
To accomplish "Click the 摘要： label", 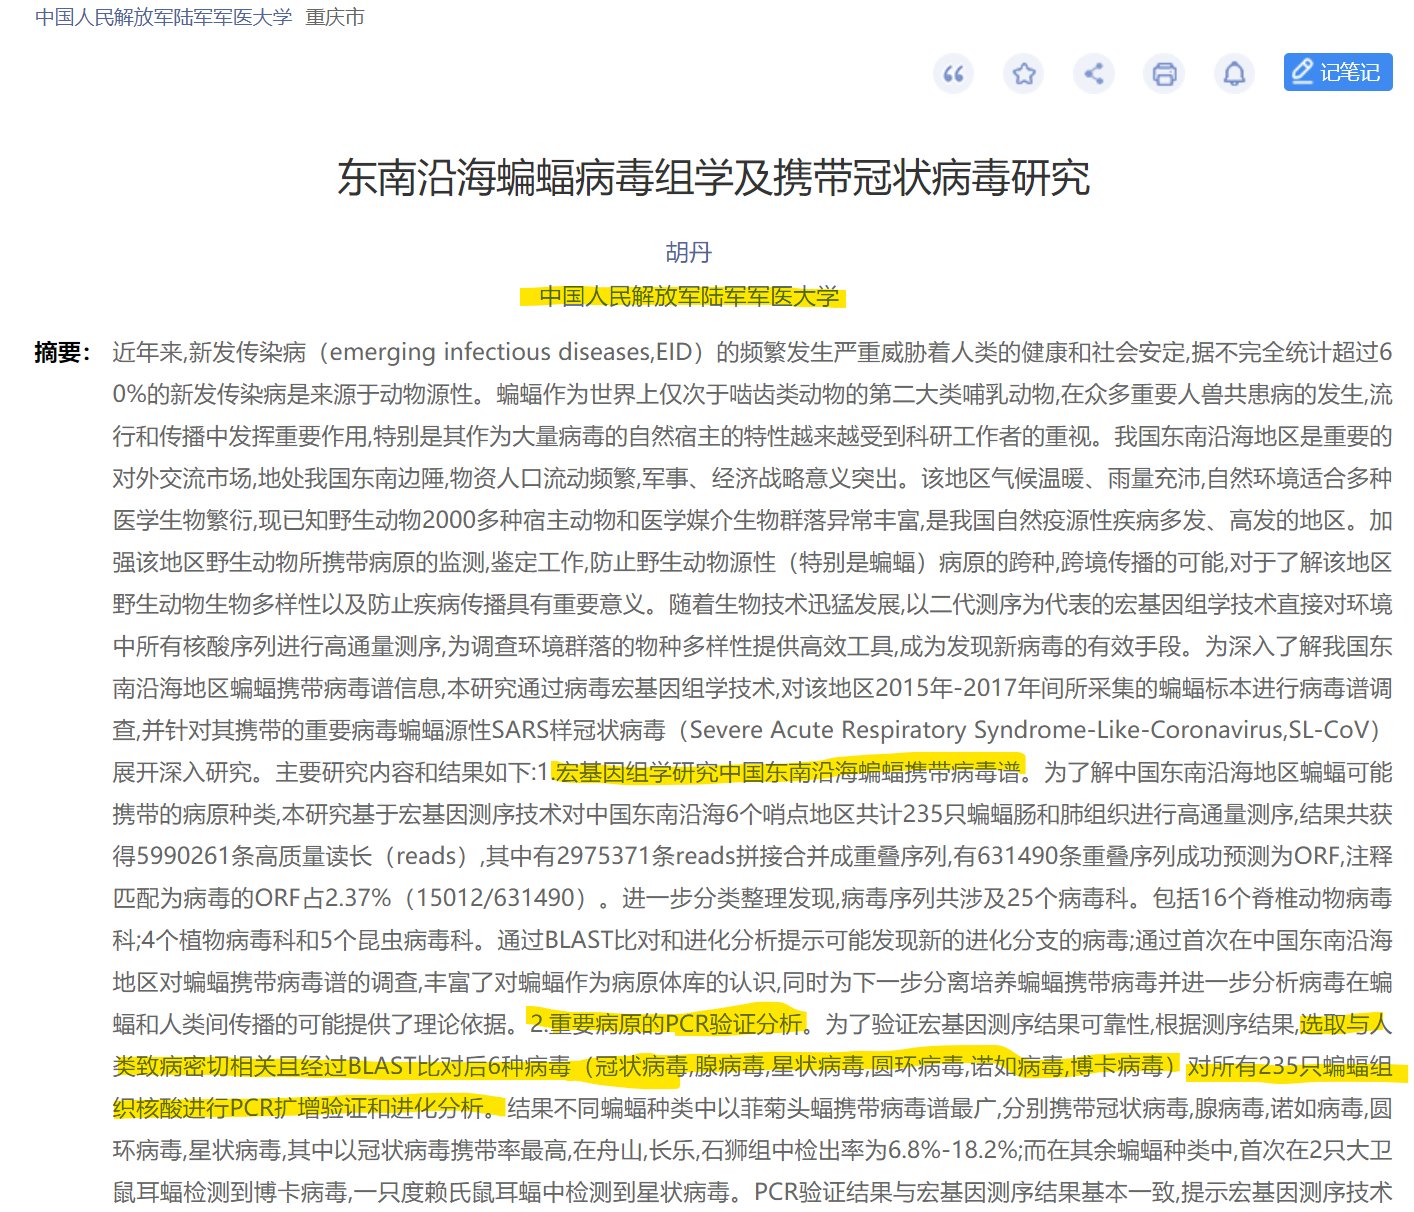I will point(62,352).
